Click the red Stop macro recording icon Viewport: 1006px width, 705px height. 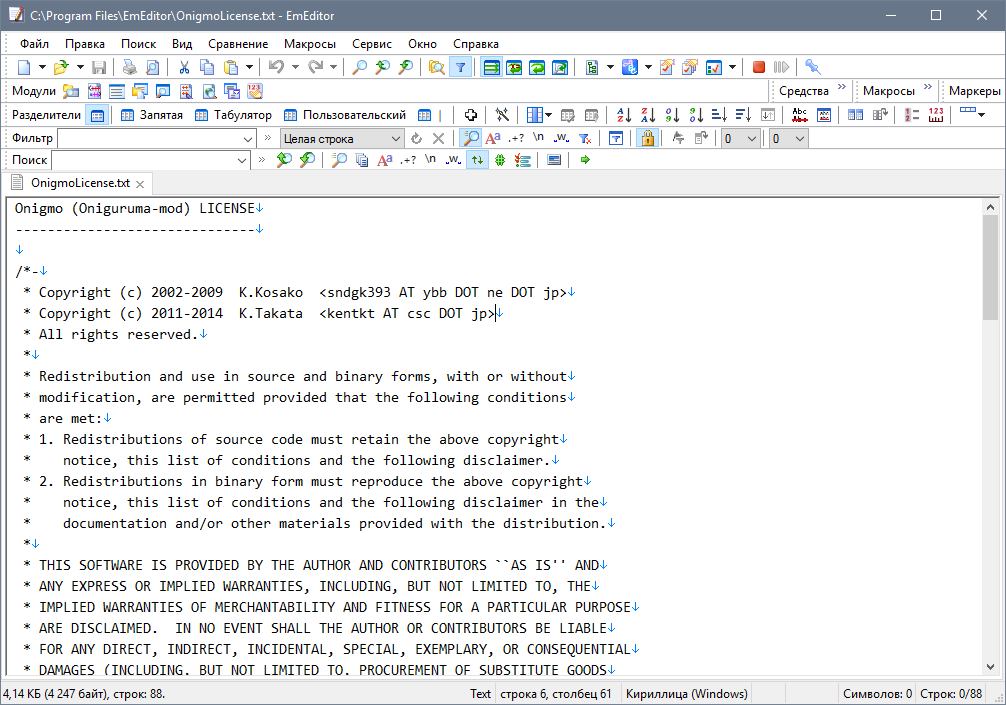click(x=759, y=67)
